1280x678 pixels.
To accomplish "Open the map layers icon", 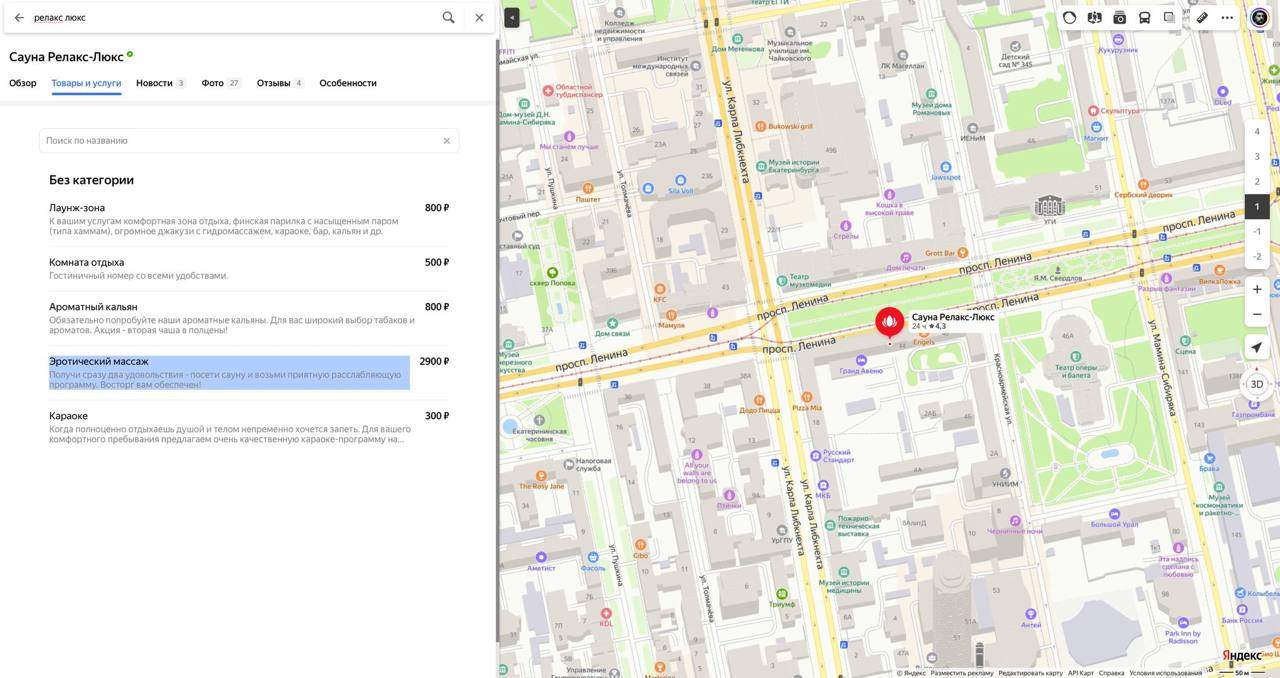I will pos(1169,17).
